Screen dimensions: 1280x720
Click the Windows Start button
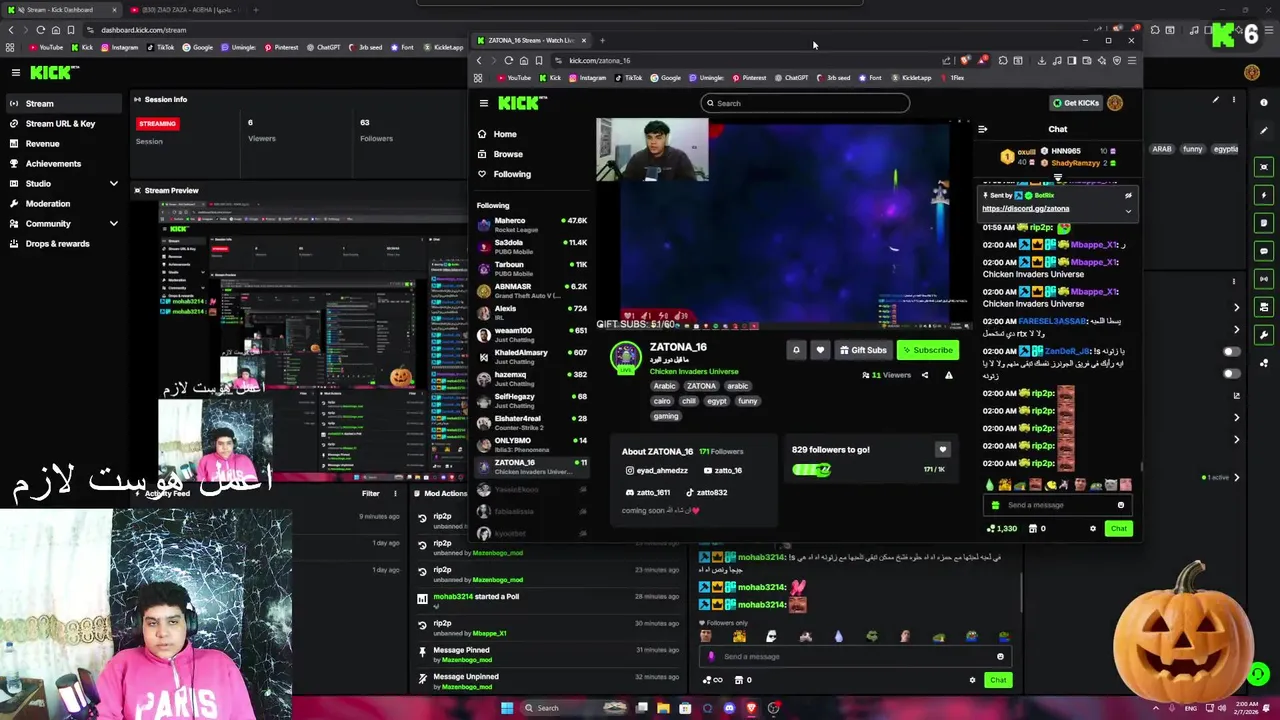tap(507, 708)
